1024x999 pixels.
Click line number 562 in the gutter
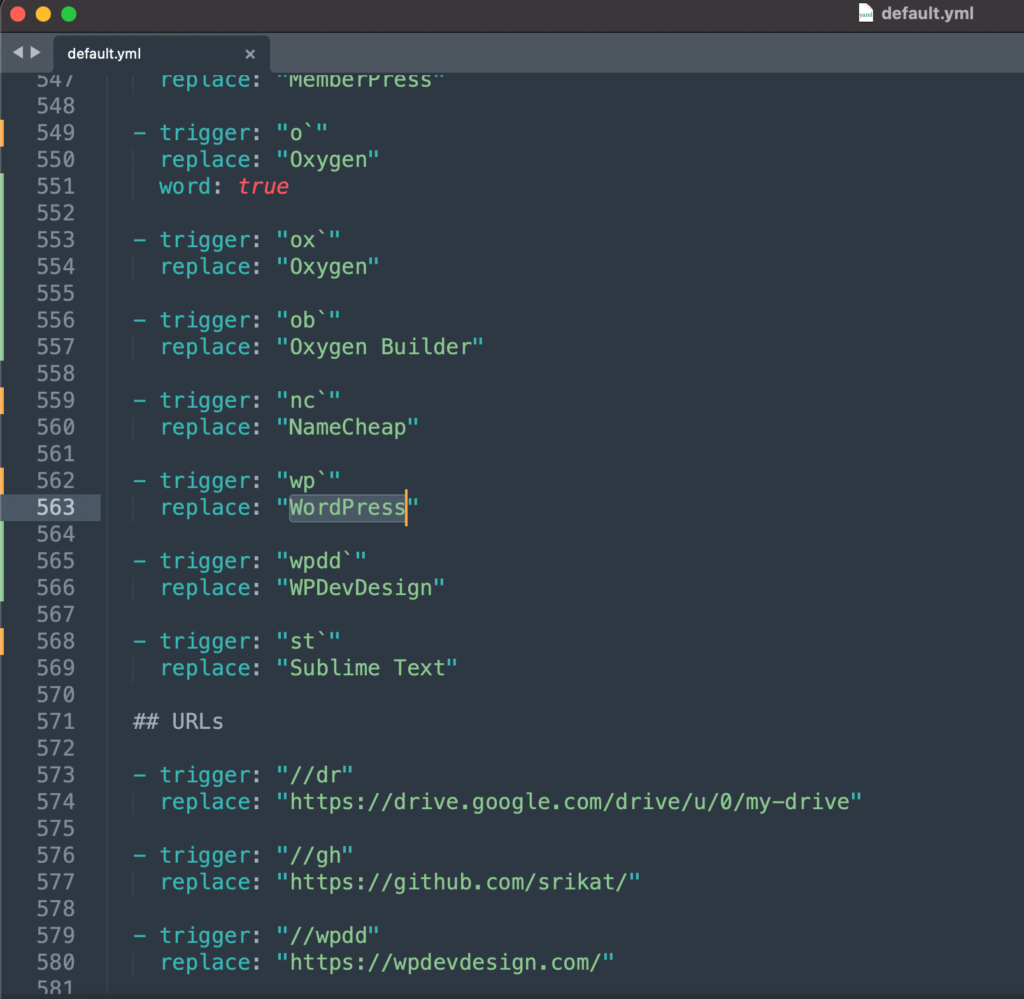(56, 481)
